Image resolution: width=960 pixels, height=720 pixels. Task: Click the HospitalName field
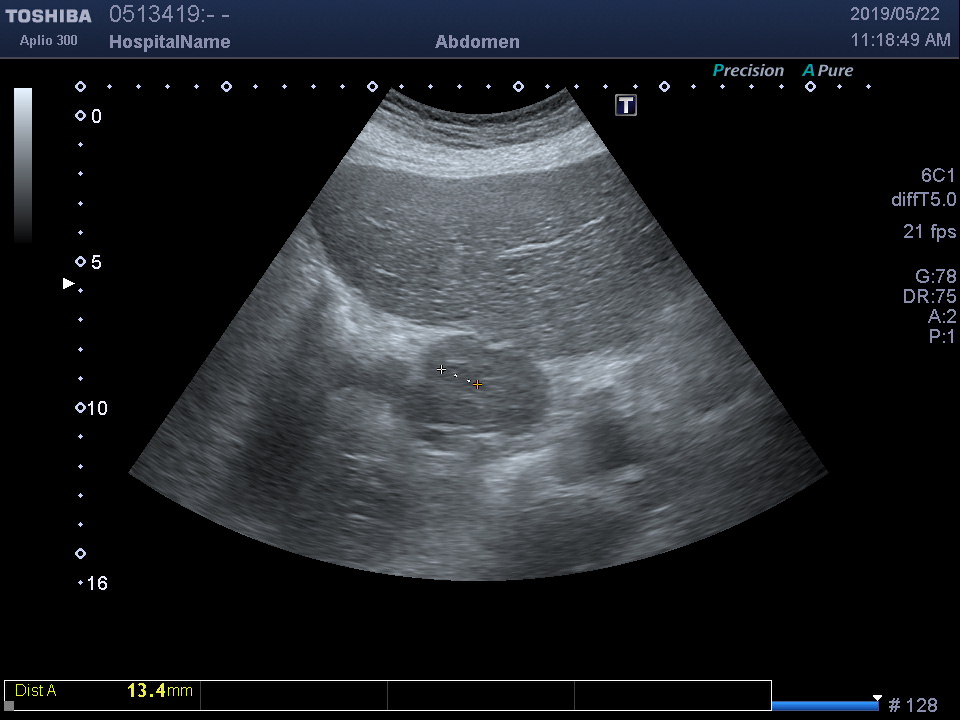(x=169, y=42)
